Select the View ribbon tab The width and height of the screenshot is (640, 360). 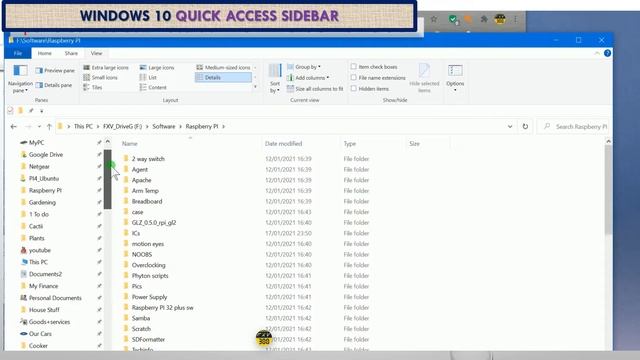pyautogui.click(x=96, y=53)
